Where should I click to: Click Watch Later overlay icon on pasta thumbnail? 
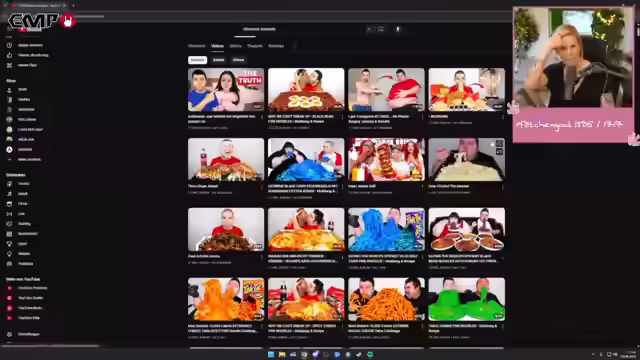coord(499,144)
